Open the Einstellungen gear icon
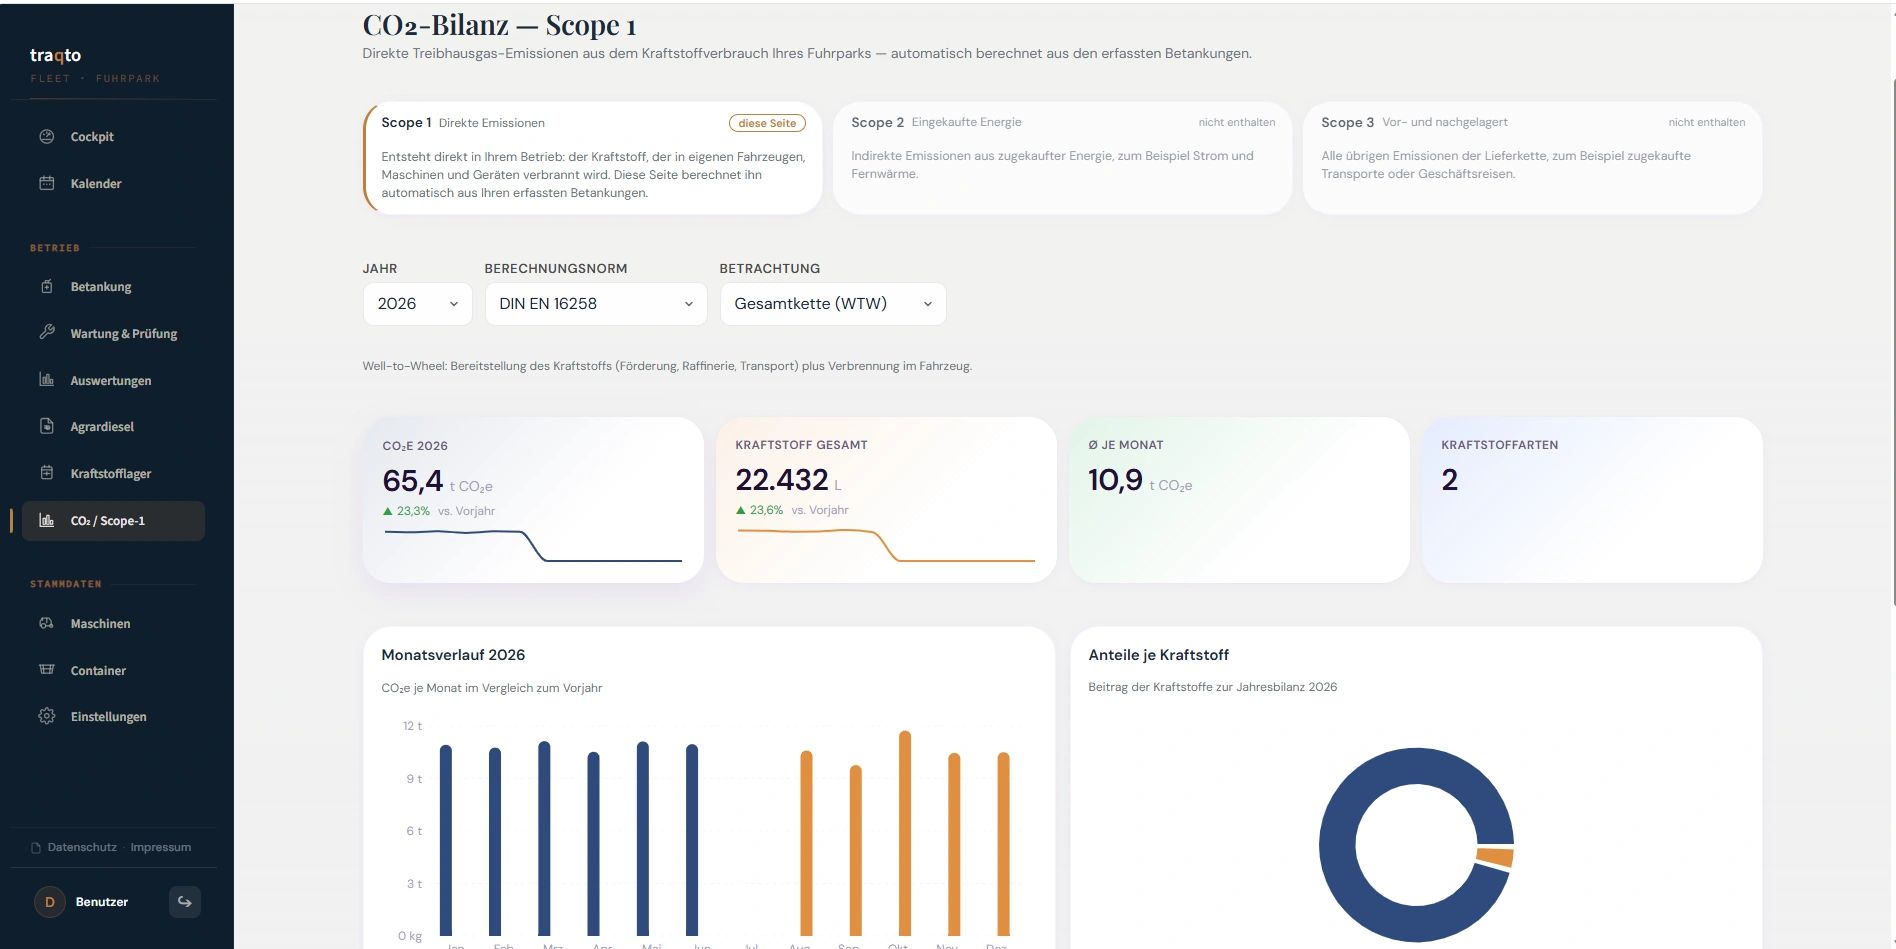Viewport: 1896px width, 949px height. click(46, 716)
